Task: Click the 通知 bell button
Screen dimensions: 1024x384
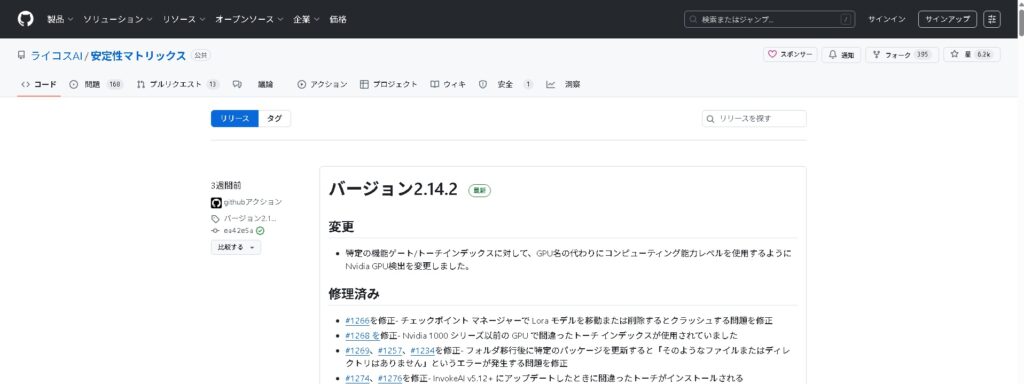Action: [x=841, y=55]
